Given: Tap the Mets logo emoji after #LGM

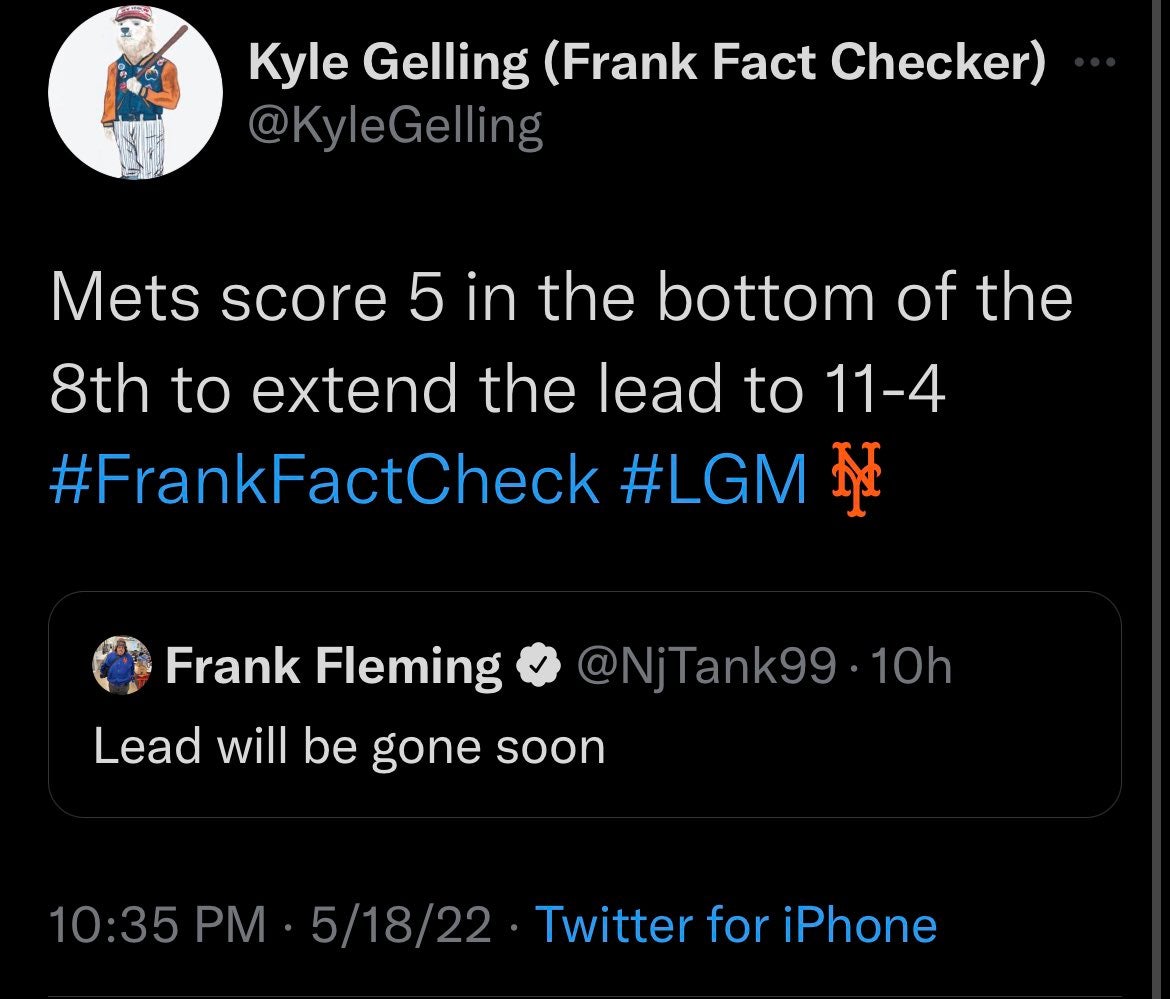Looking at the screenshot, I should (853, 479).
